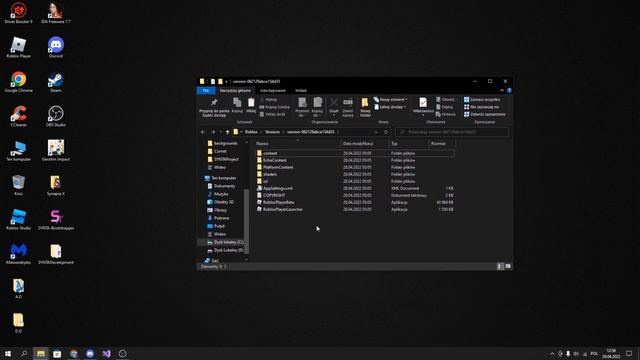Screen dimensions: 640x360
Task: Click the Edytuj (edit) ribbon command
Action: [x=444, y=107]
